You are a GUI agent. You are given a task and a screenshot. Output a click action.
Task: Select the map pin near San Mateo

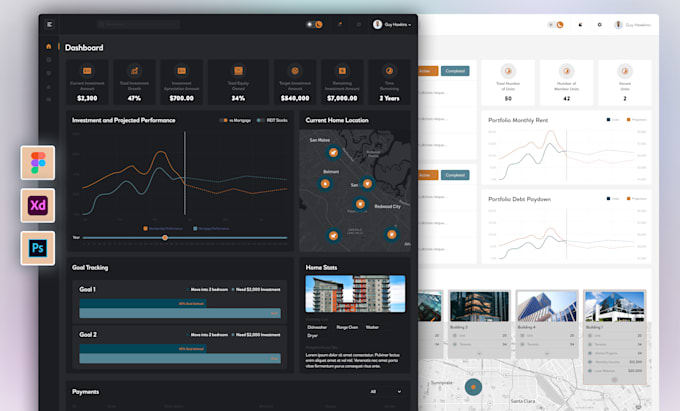pos(333,153)
